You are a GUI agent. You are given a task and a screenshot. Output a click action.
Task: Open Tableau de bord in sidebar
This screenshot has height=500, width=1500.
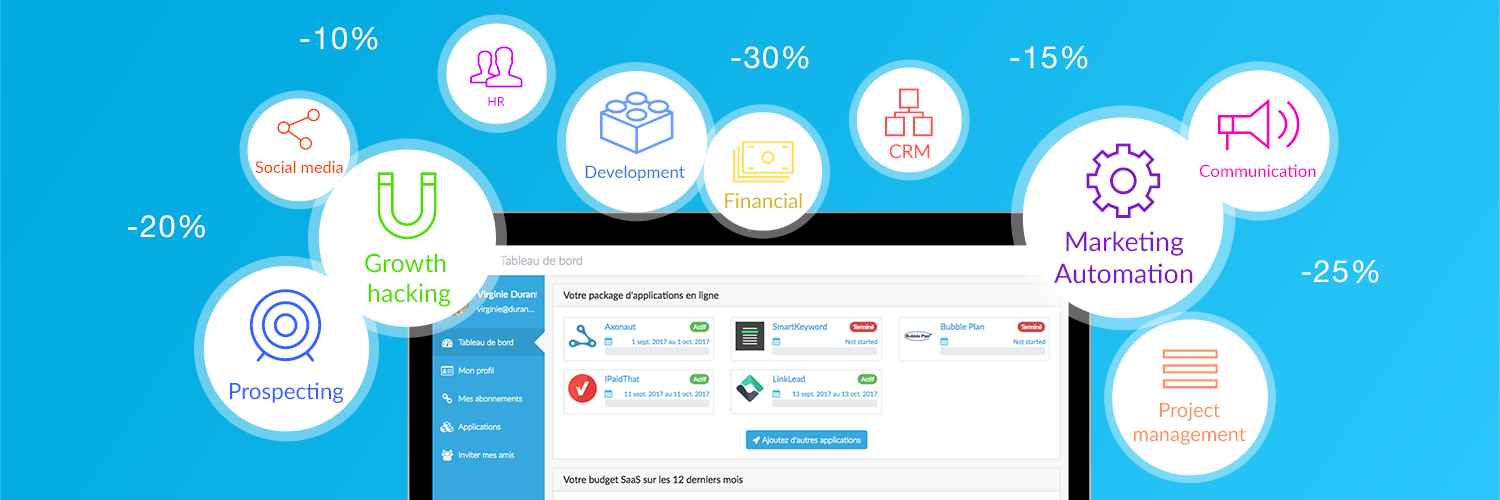pyautogui.click(x=487, y=342)
